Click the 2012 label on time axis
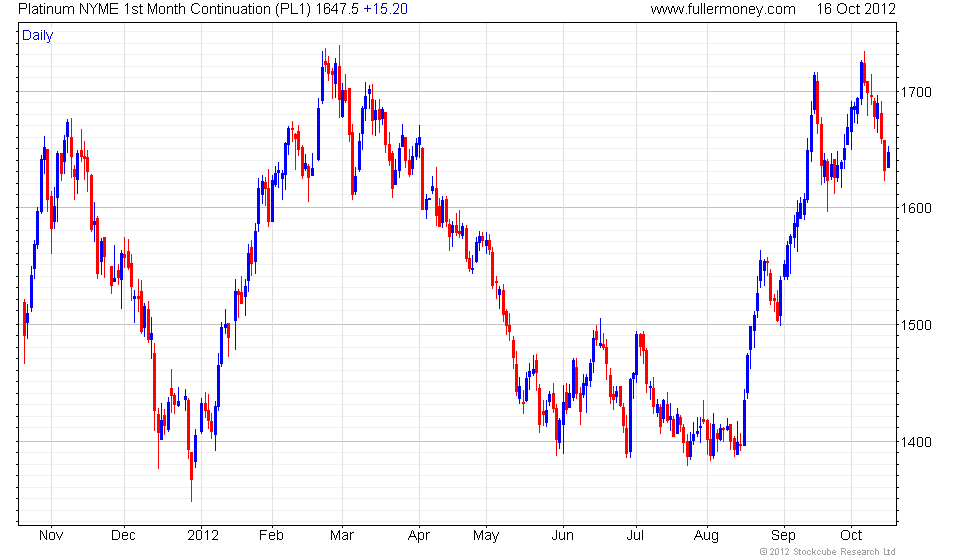The width and height of the screenshot is (980, 560). point(203,536)
